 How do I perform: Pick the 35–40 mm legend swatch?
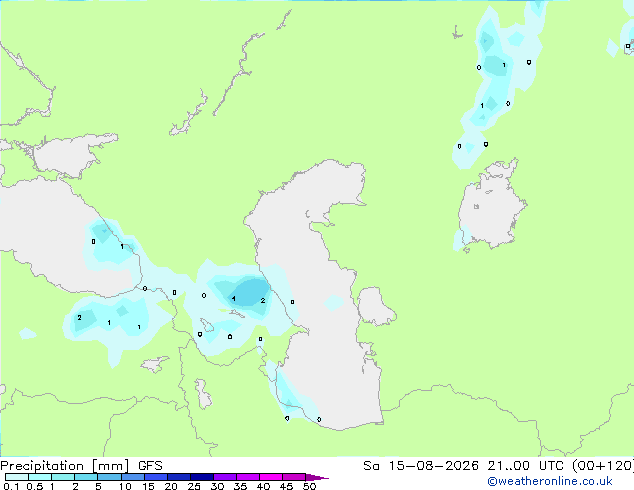[247, 477]
